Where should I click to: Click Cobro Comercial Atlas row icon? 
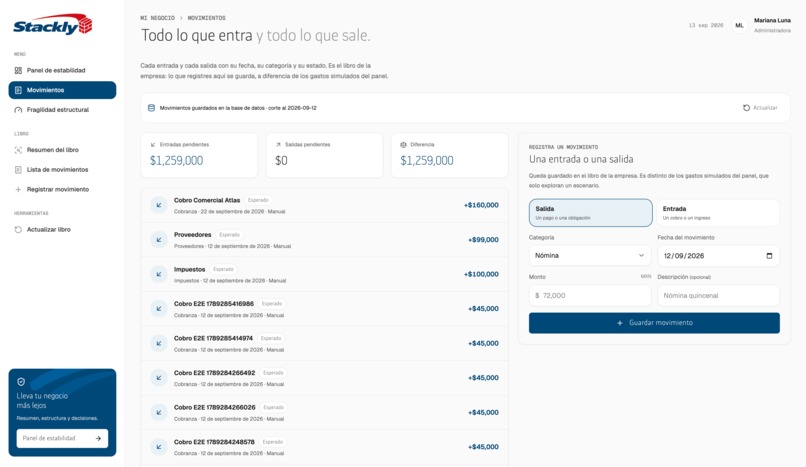[159, 205]
